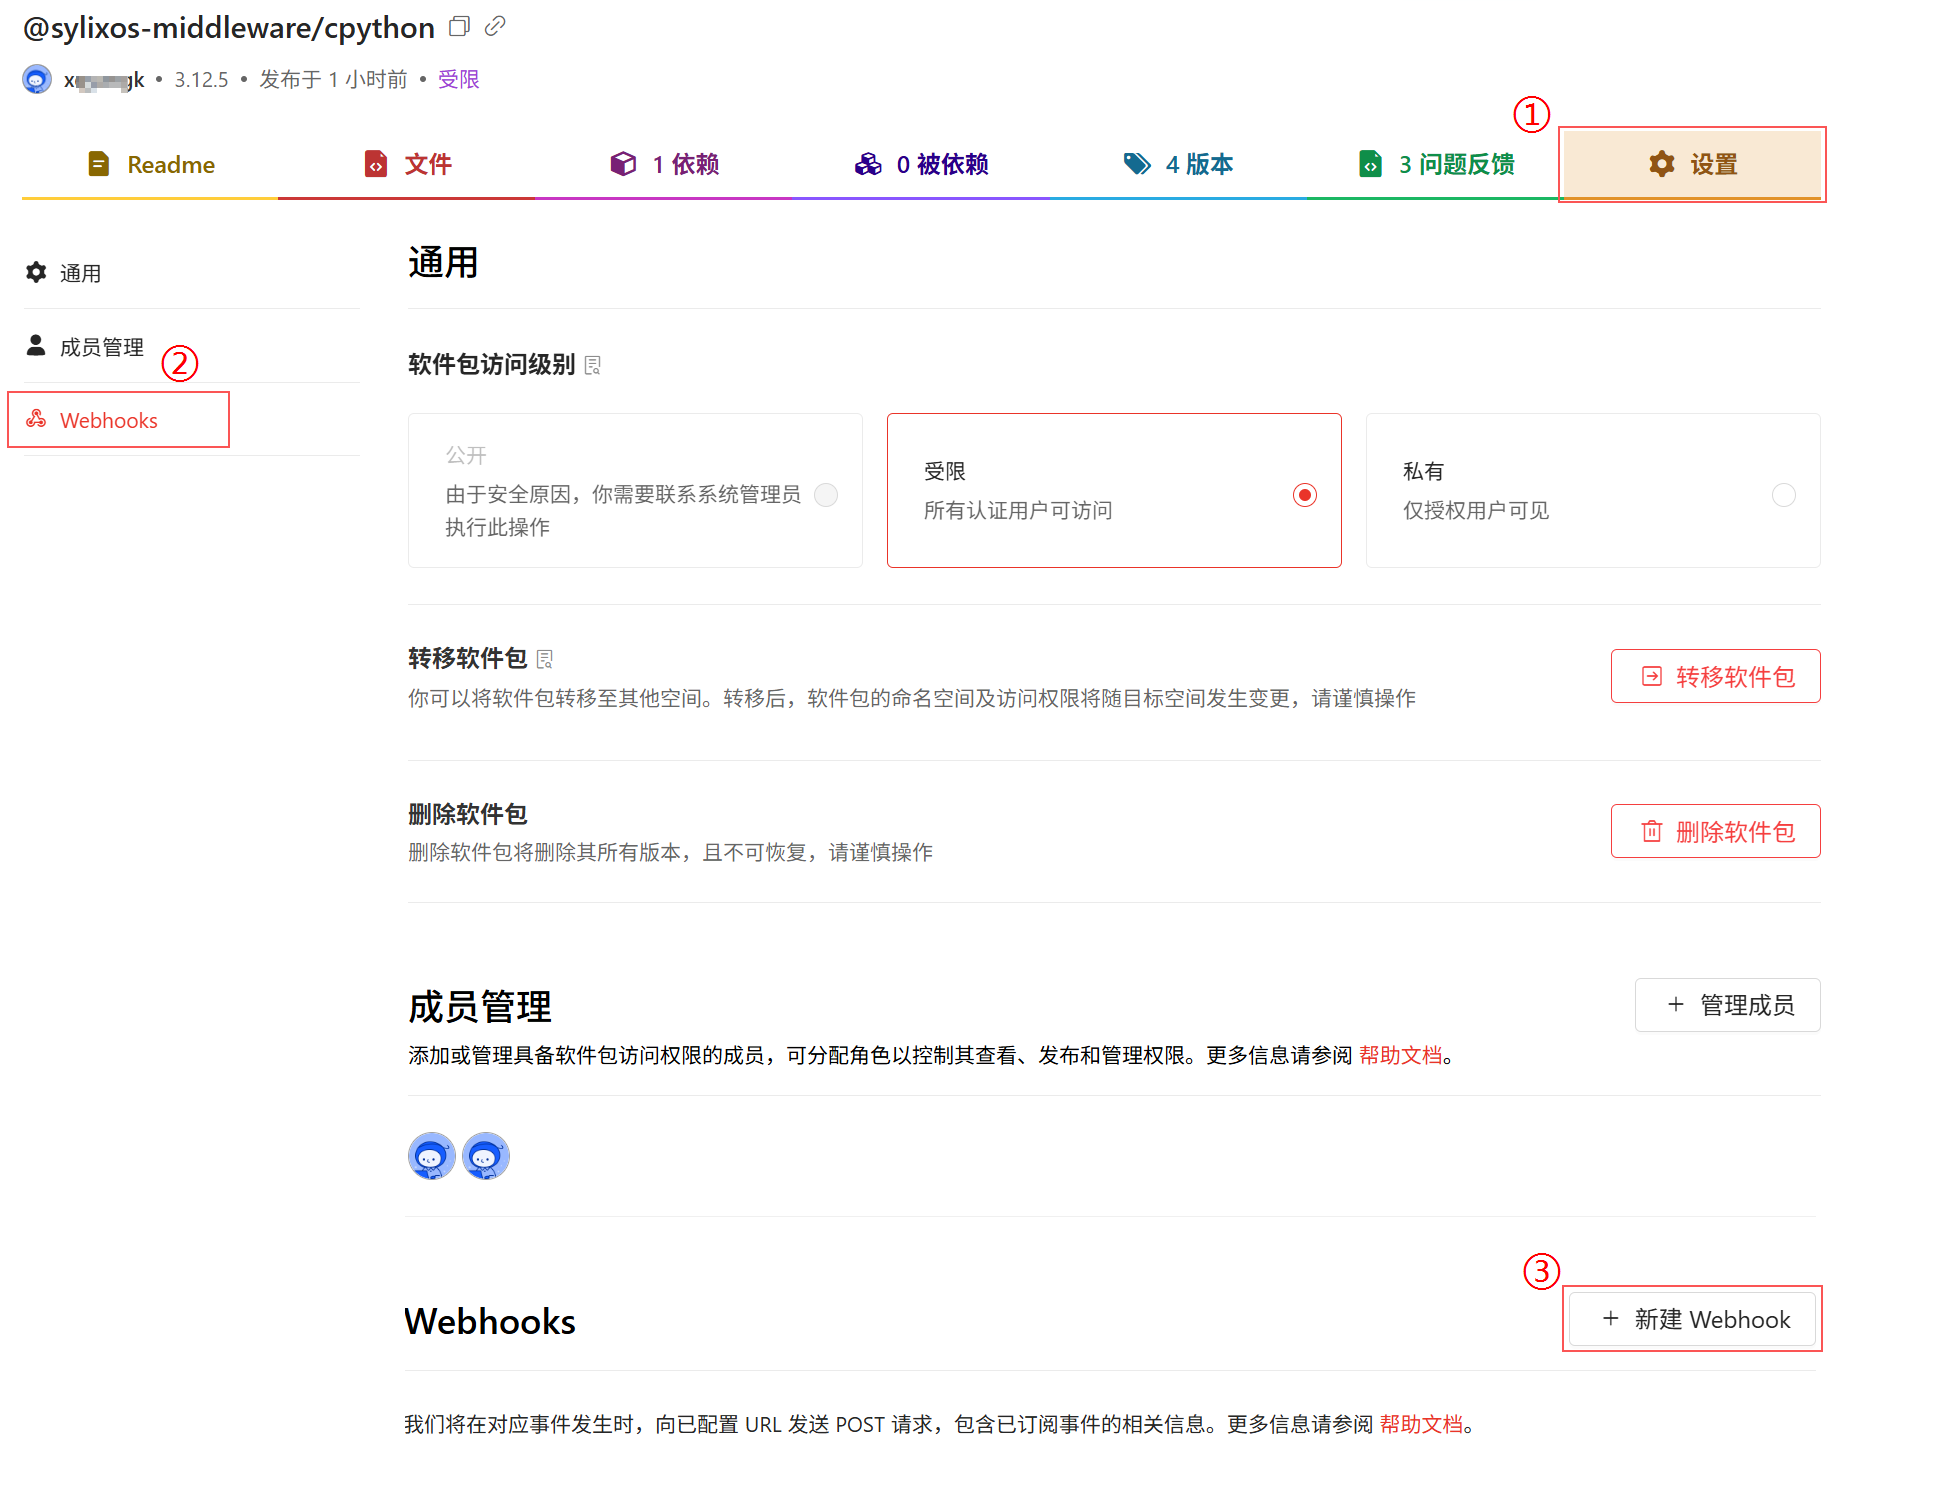Select 受限 access level radio button
The image size is (1934, 1498).
coord(1304,495)
